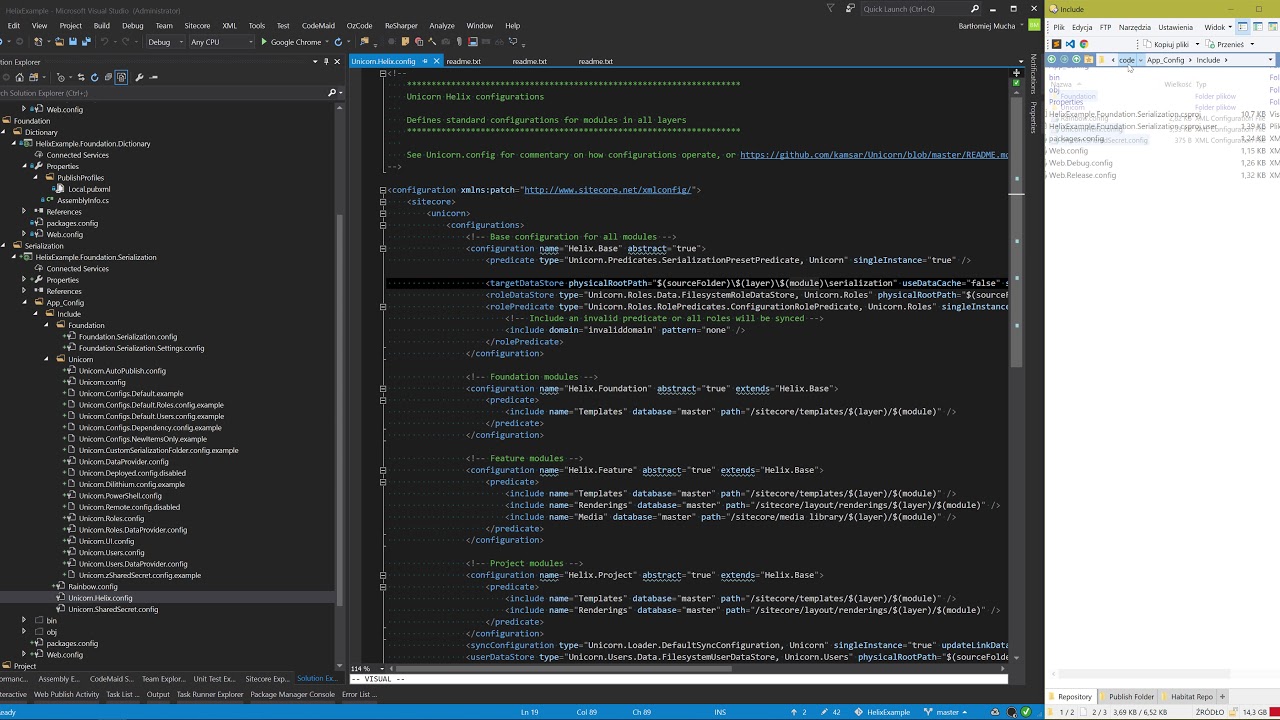Close the Unicorn.Helix.config tab
Viewport: 1280px width, 720px height.
pyautogui.click(x=436, y=61)
